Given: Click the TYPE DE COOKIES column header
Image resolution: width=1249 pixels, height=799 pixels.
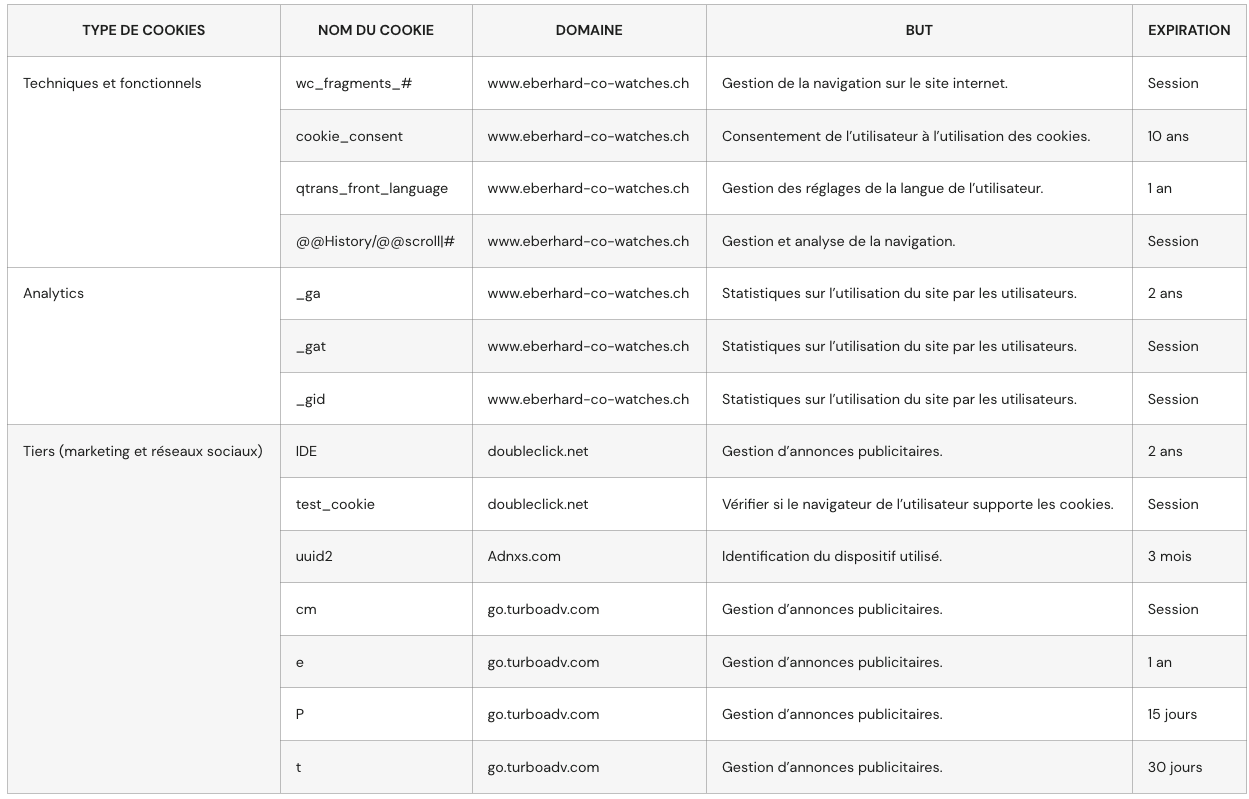Looking at the screenshot, I should point(143,30).
